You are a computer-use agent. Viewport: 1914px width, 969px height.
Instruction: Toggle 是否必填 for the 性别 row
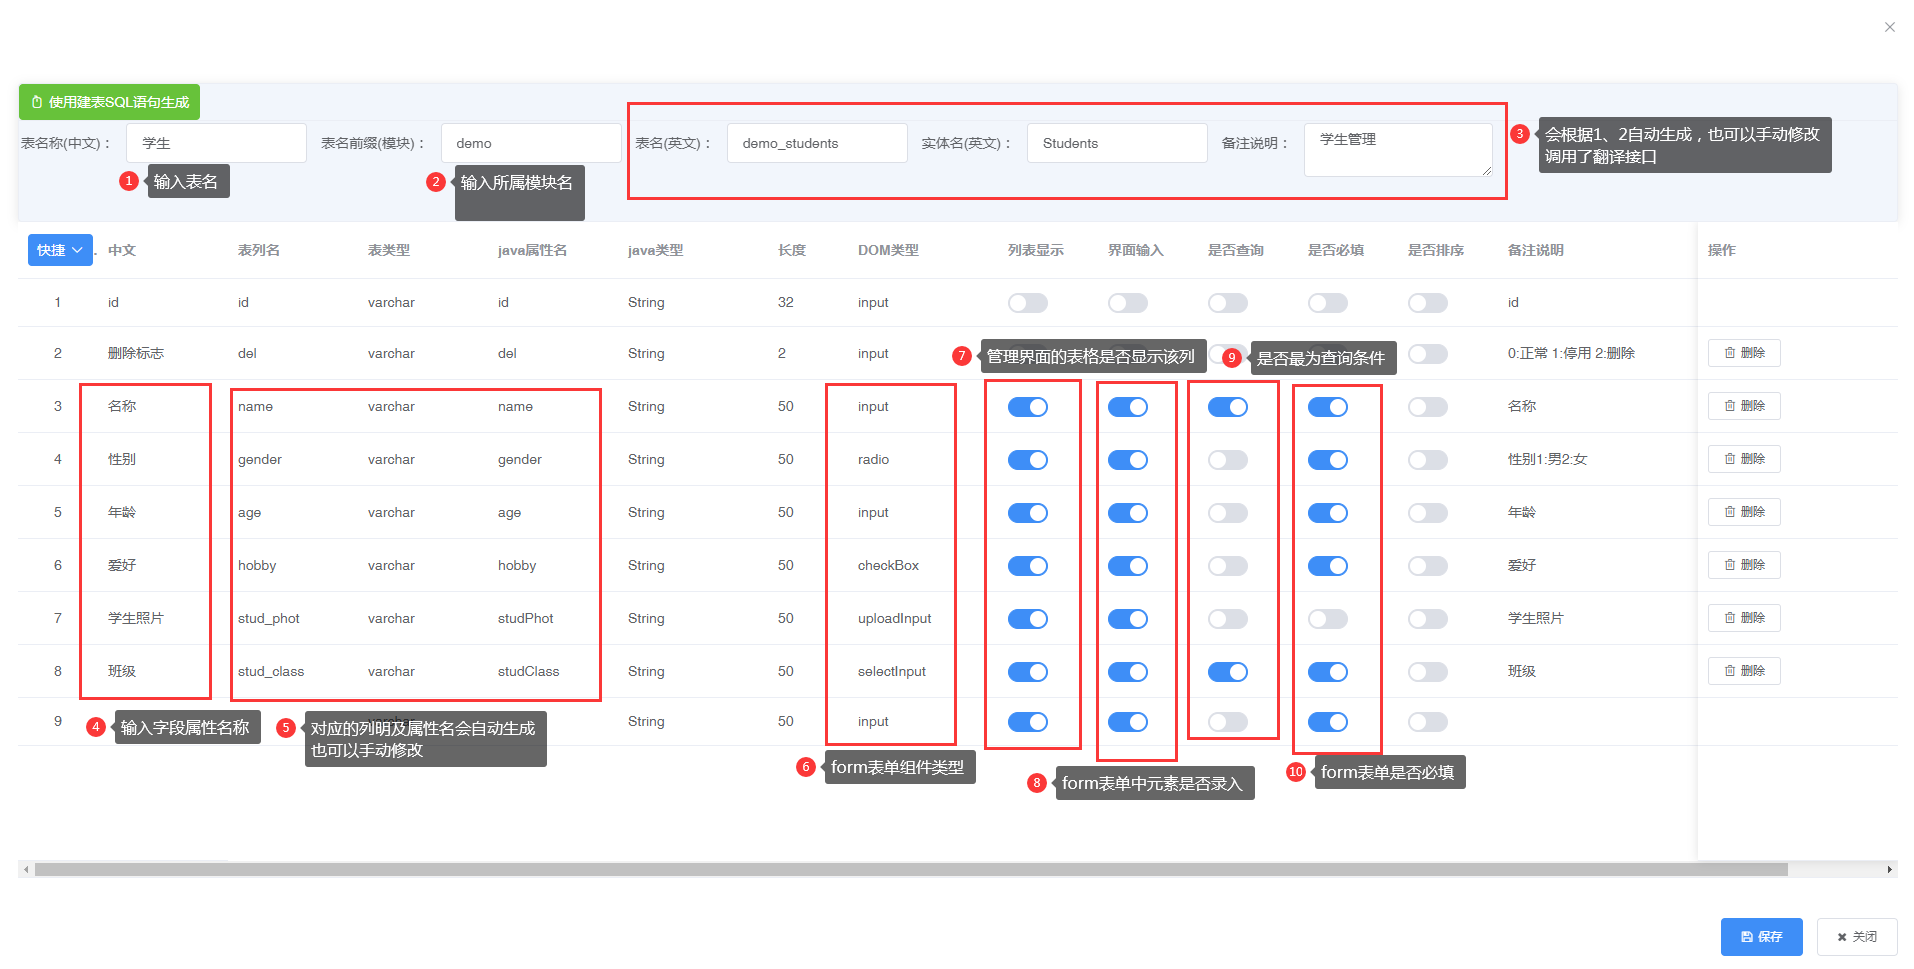click(1328, 460)
